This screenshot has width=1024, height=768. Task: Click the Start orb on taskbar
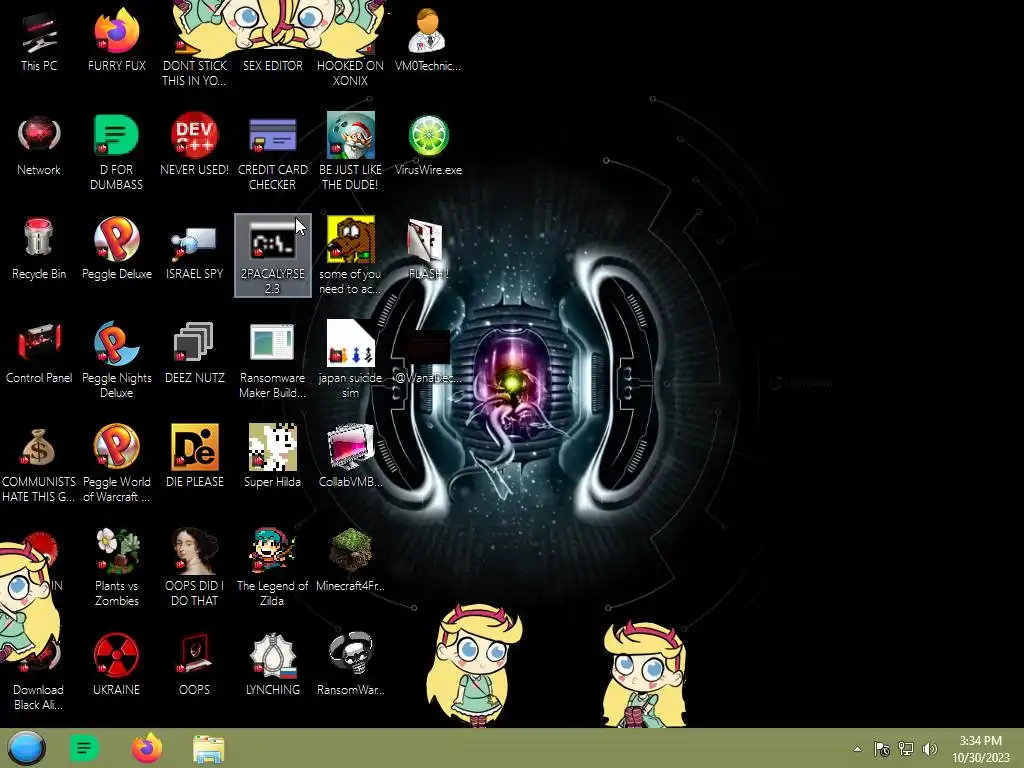pyautogui.click(x=26, y=748)
